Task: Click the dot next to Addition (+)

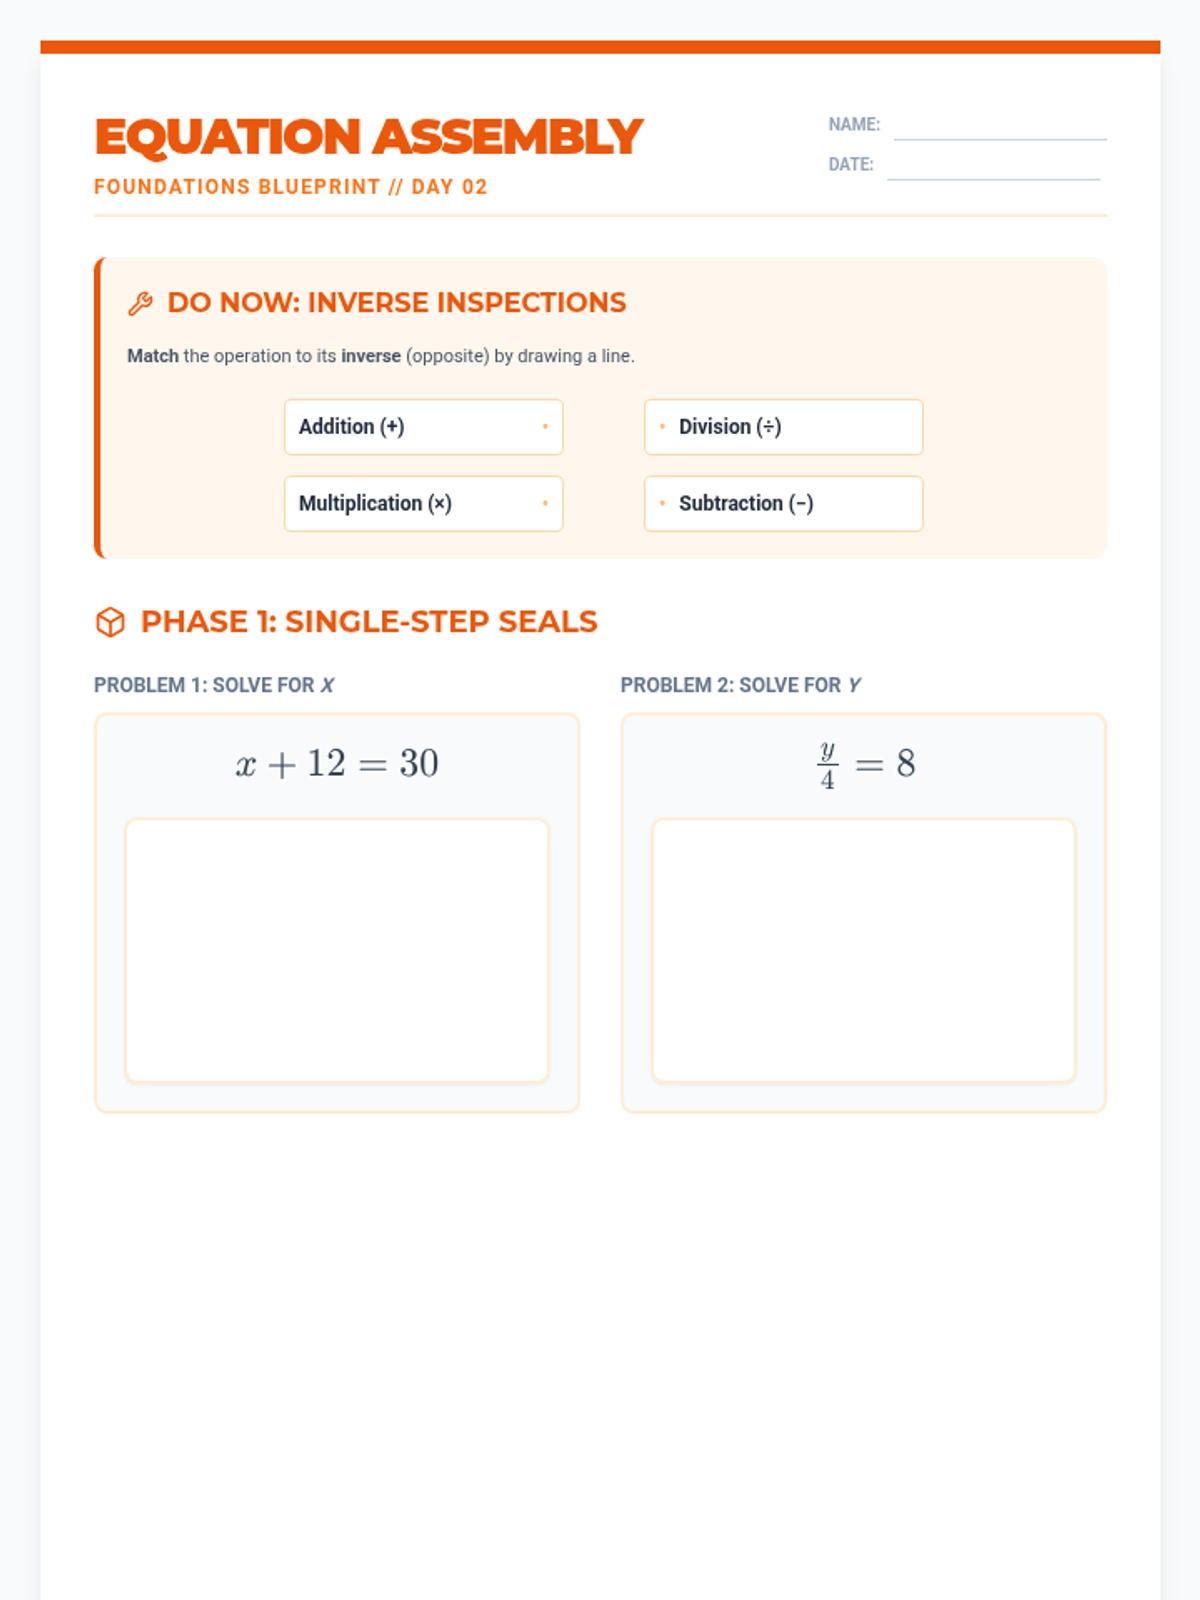Action: (x=545, y=427)
